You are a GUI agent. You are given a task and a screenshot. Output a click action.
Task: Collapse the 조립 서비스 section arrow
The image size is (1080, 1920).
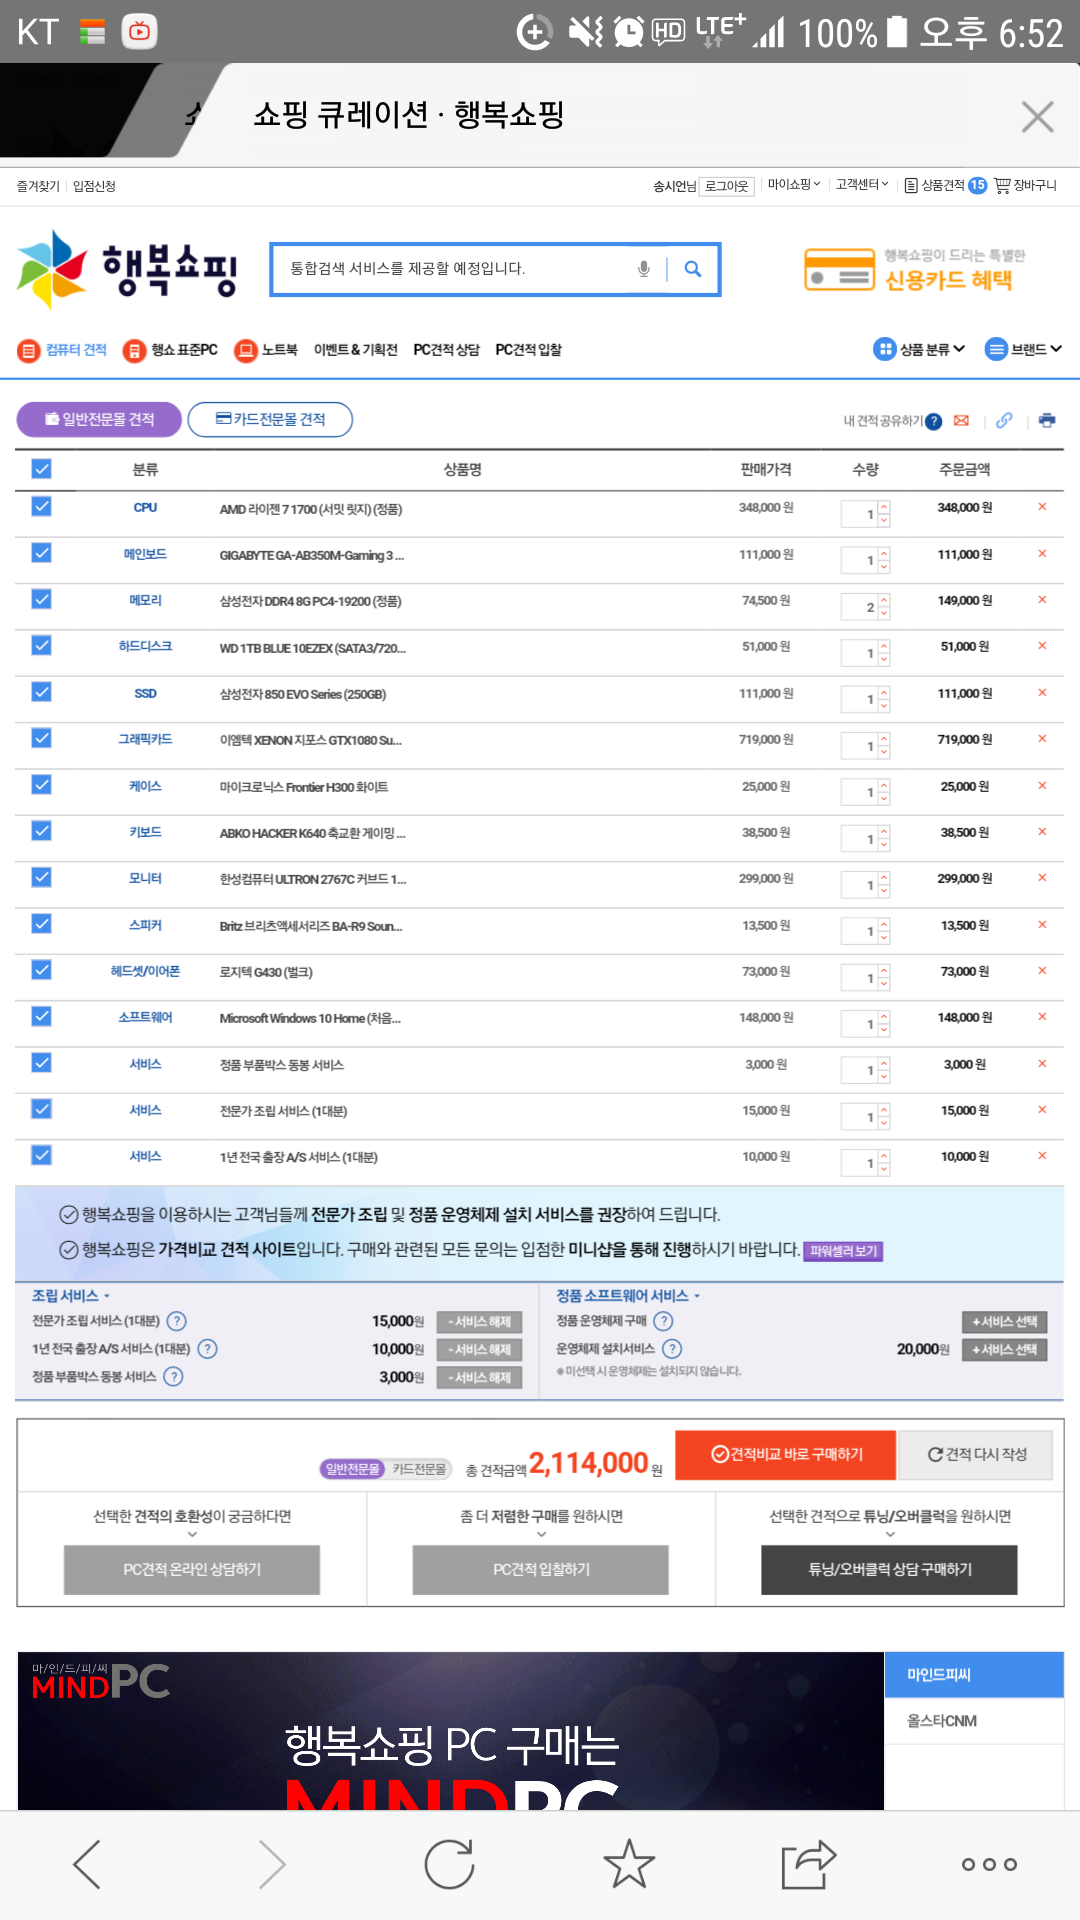(107, 1296)
